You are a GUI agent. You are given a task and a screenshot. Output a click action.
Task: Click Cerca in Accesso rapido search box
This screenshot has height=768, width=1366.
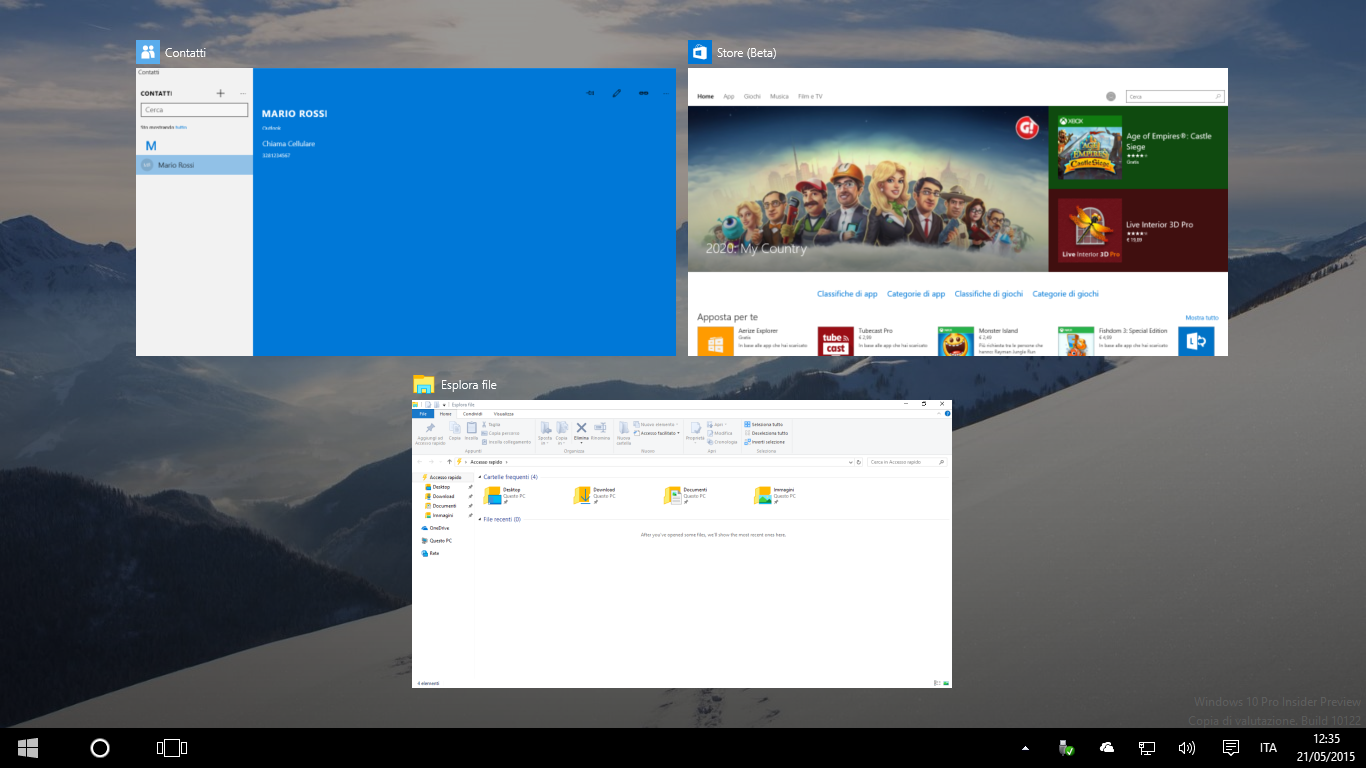coord(908,462)
